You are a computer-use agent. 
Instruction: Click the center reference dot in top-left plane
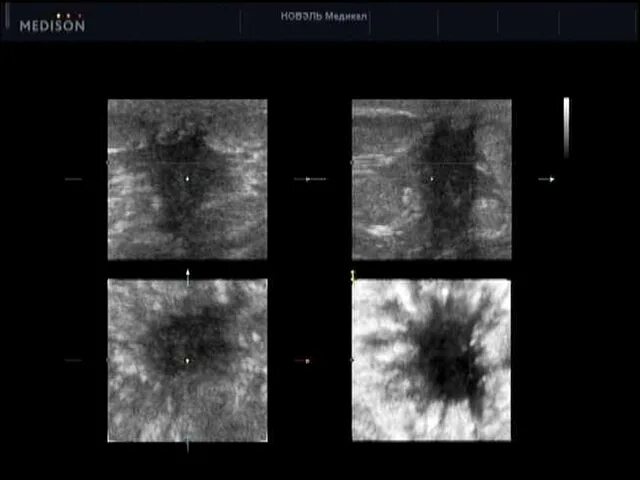(187, 179)
